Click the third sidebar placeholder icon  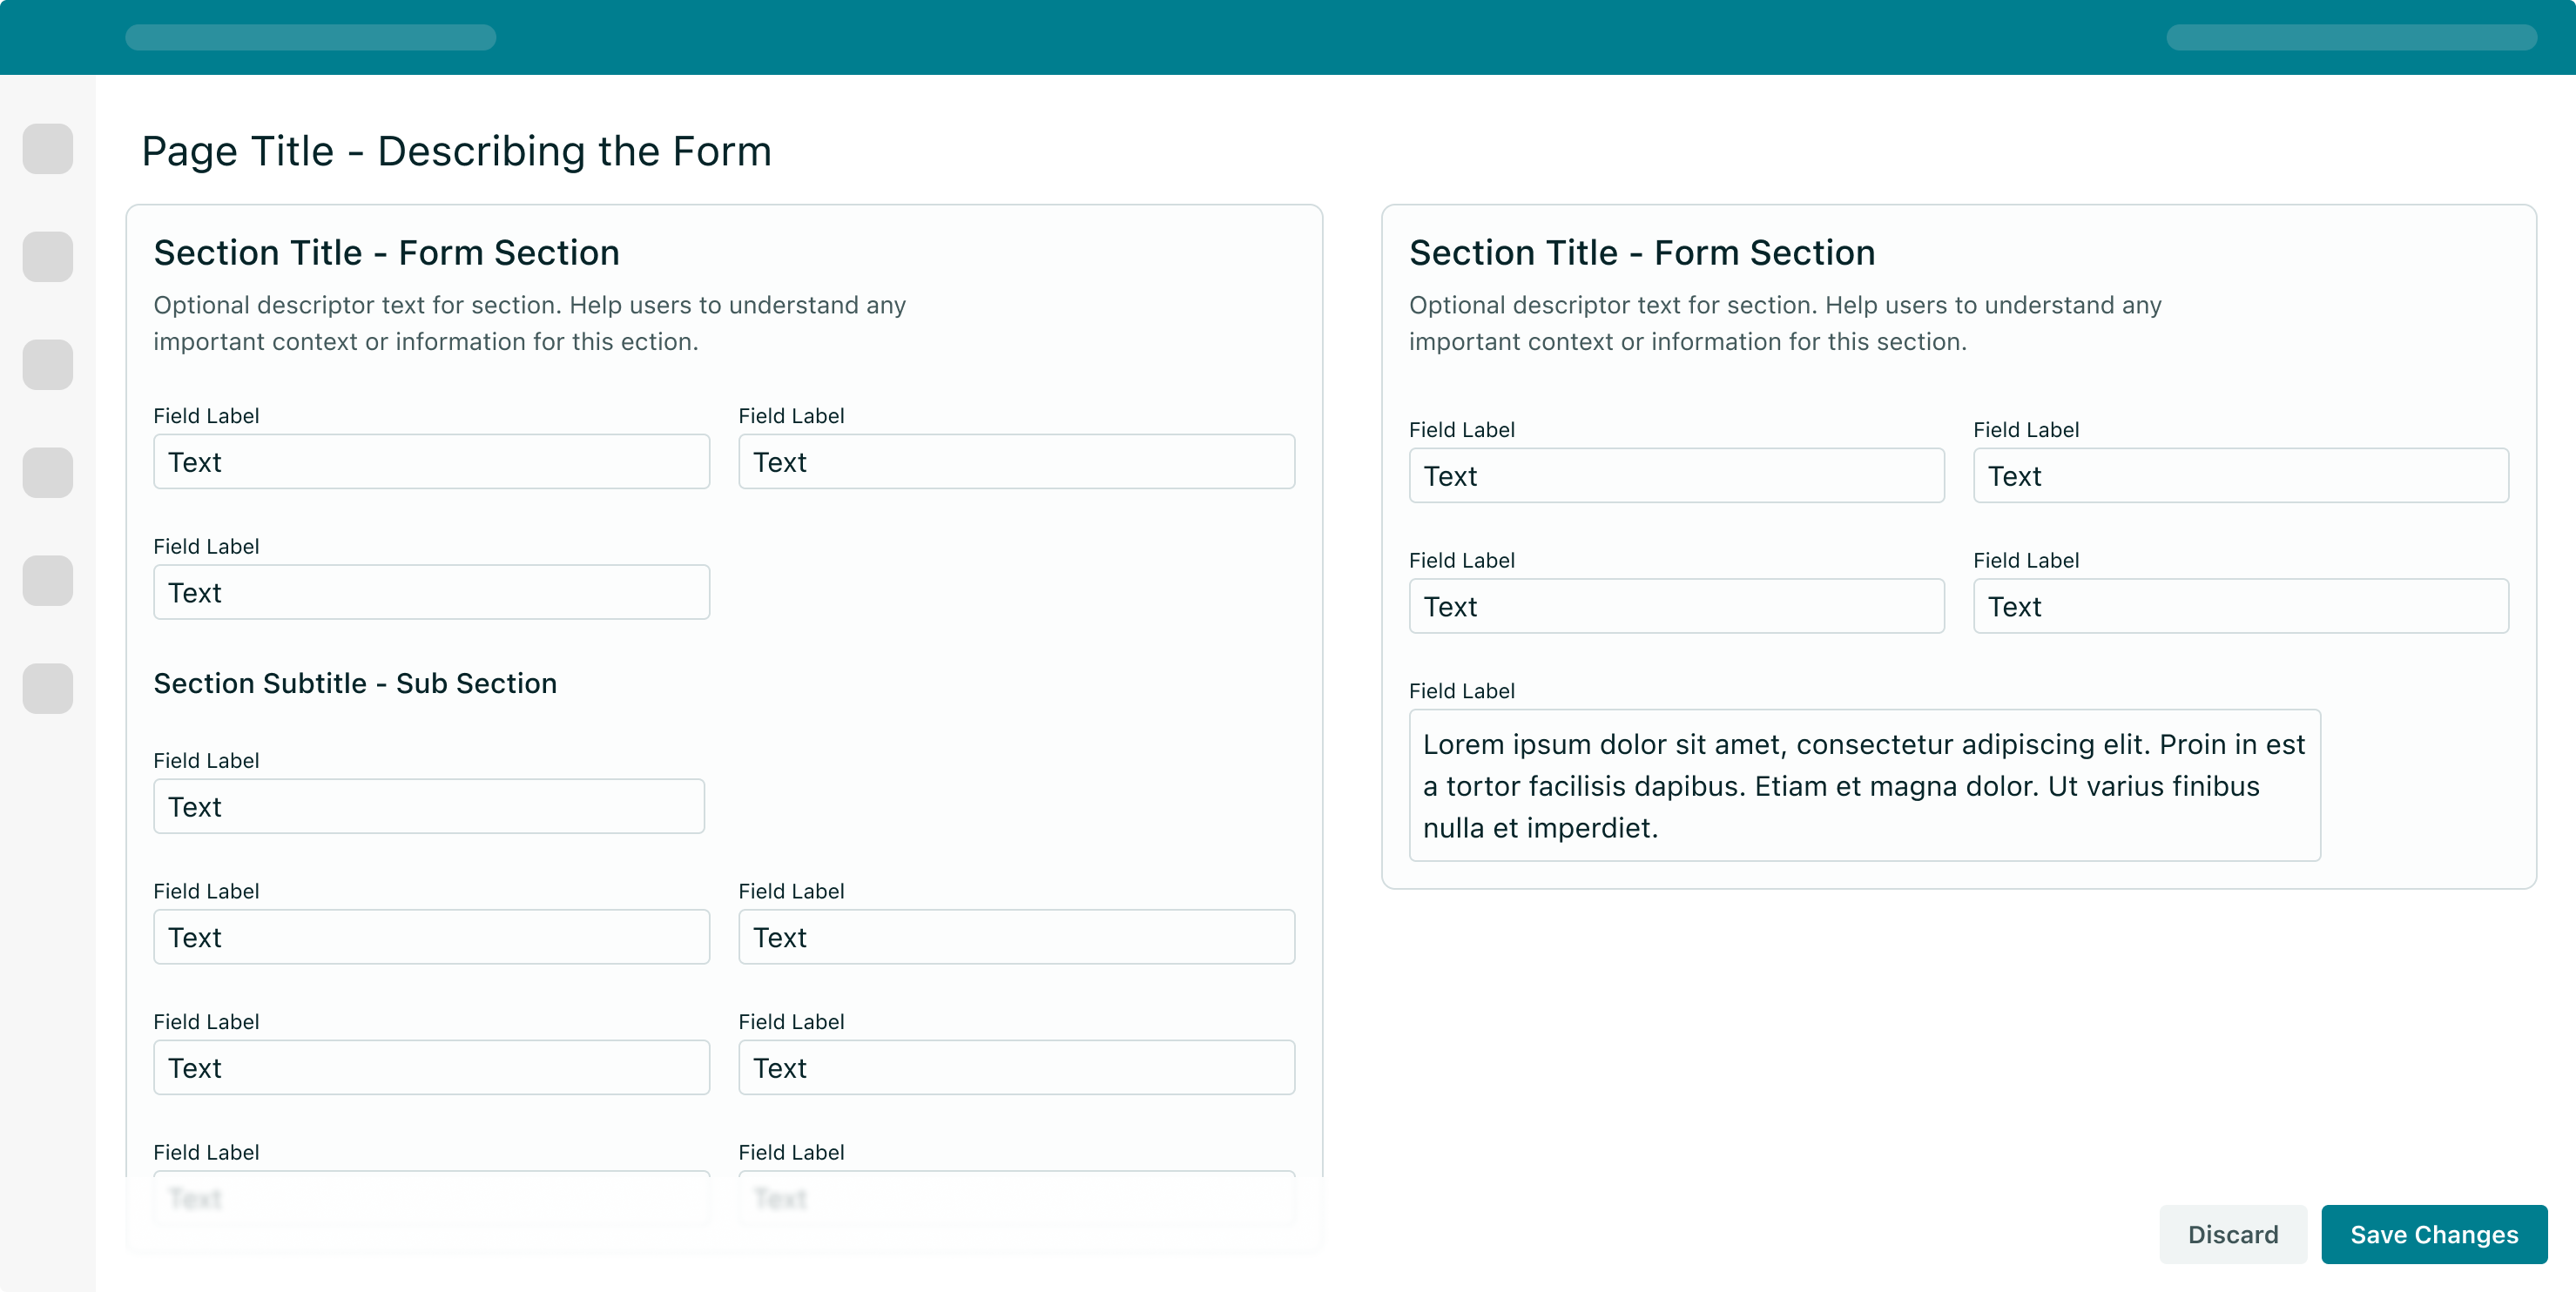pyautogui.click(x=48, y=365)
